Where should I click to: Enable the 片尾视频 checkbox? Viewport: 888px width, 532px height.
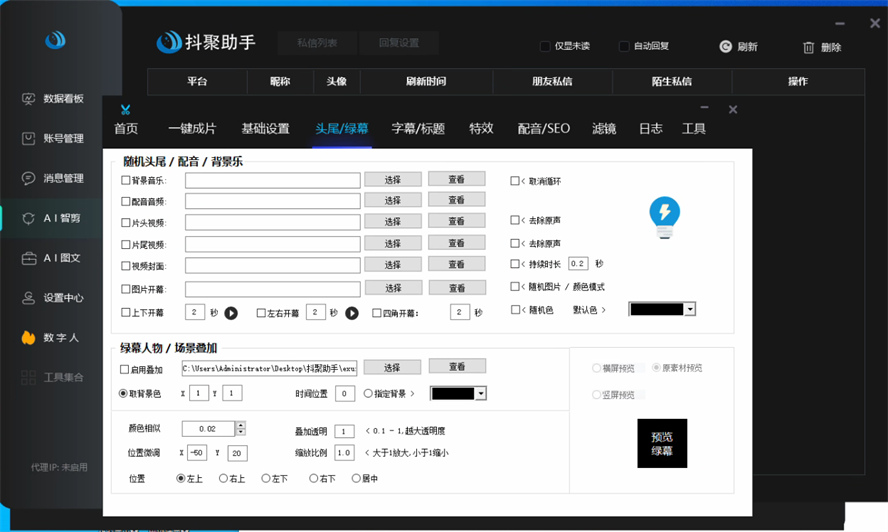point(126,245)
